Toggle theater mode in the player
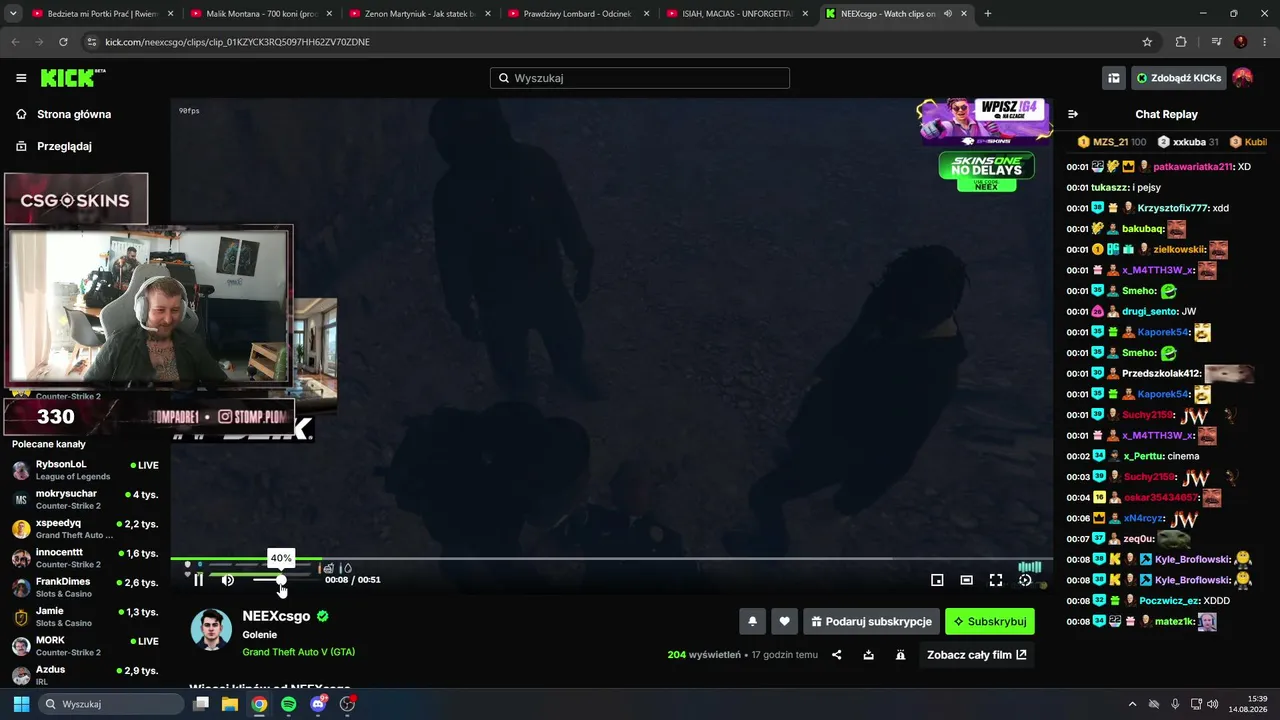Image resolution: width=1280 pixels, height=720 pixels. pyautogui.click(x=966, y=580)
